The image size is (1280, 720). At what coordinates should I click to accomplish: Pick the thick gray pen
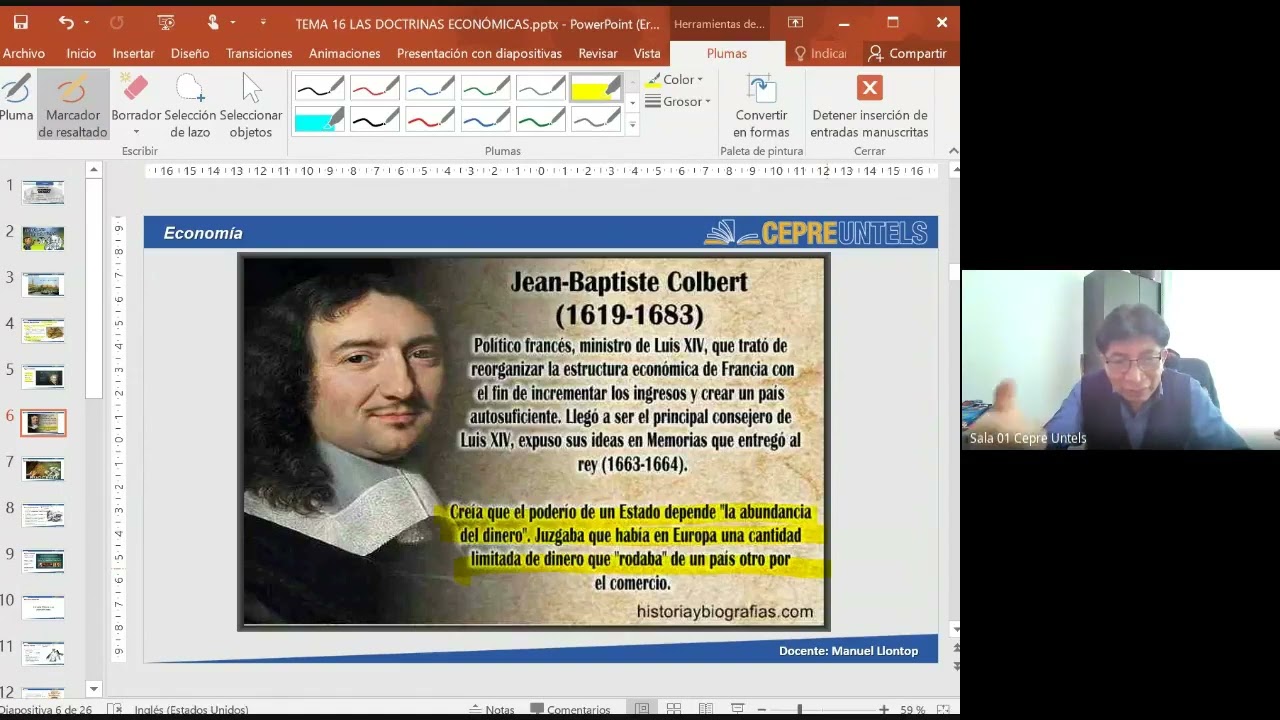tap(596, 120)
